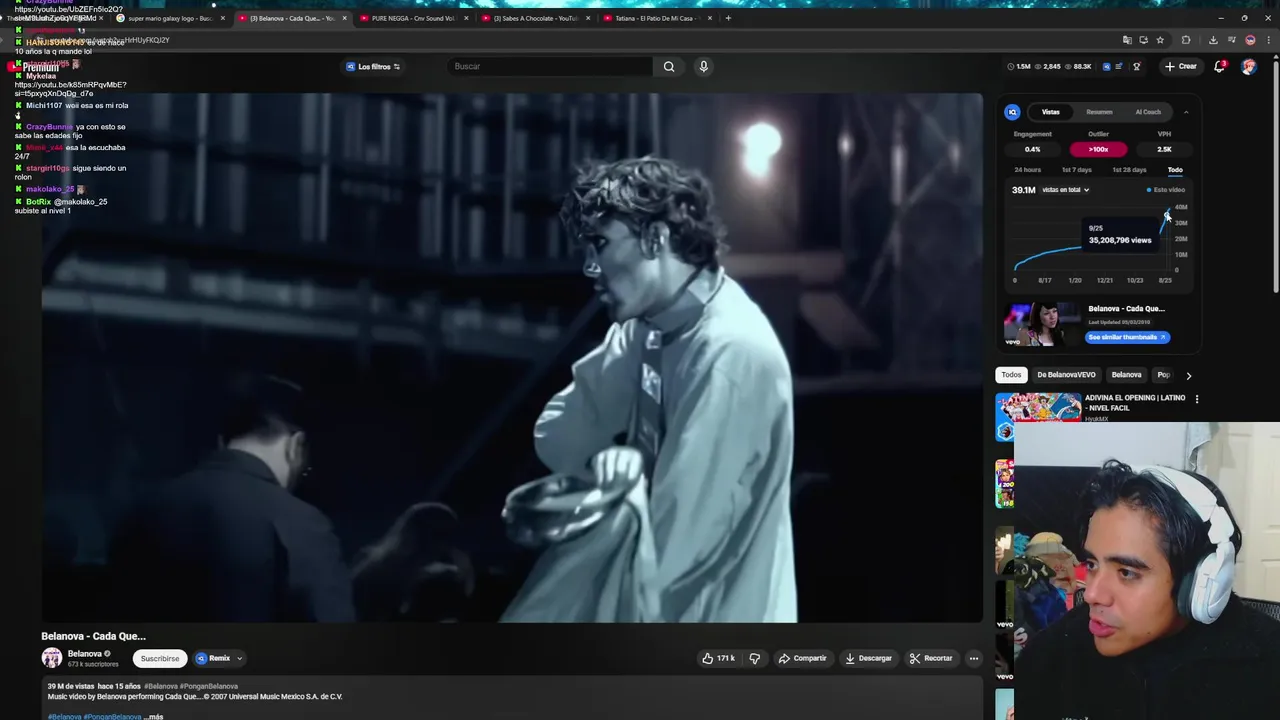Bookmark this page with the star icon
Viewport: 1280px width, 720px height.
[1160, 40]
